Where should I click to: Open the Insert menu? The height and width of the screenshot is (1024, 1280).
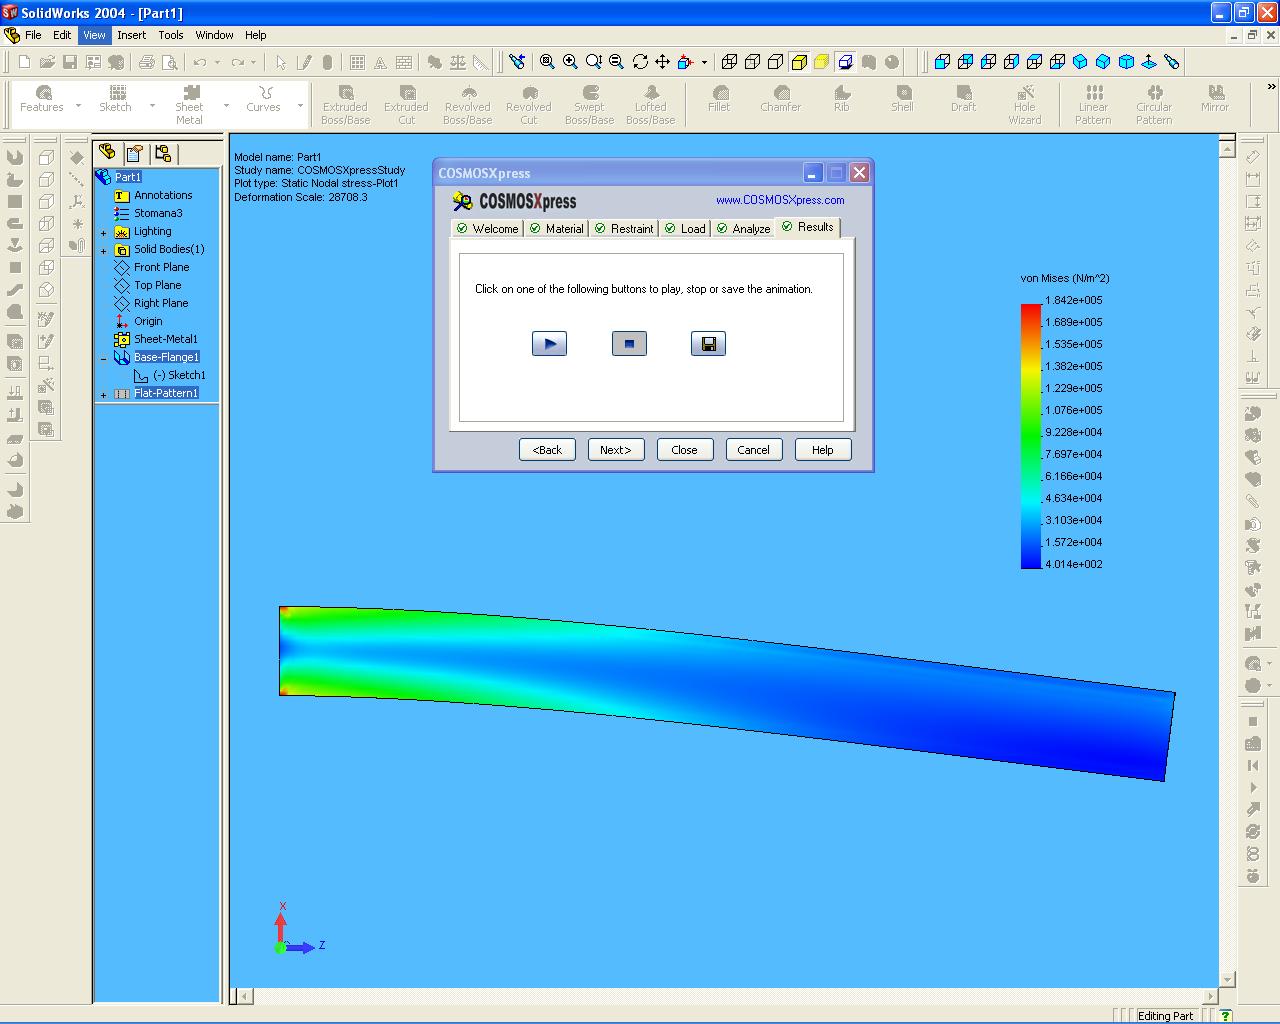coord(131,35)
